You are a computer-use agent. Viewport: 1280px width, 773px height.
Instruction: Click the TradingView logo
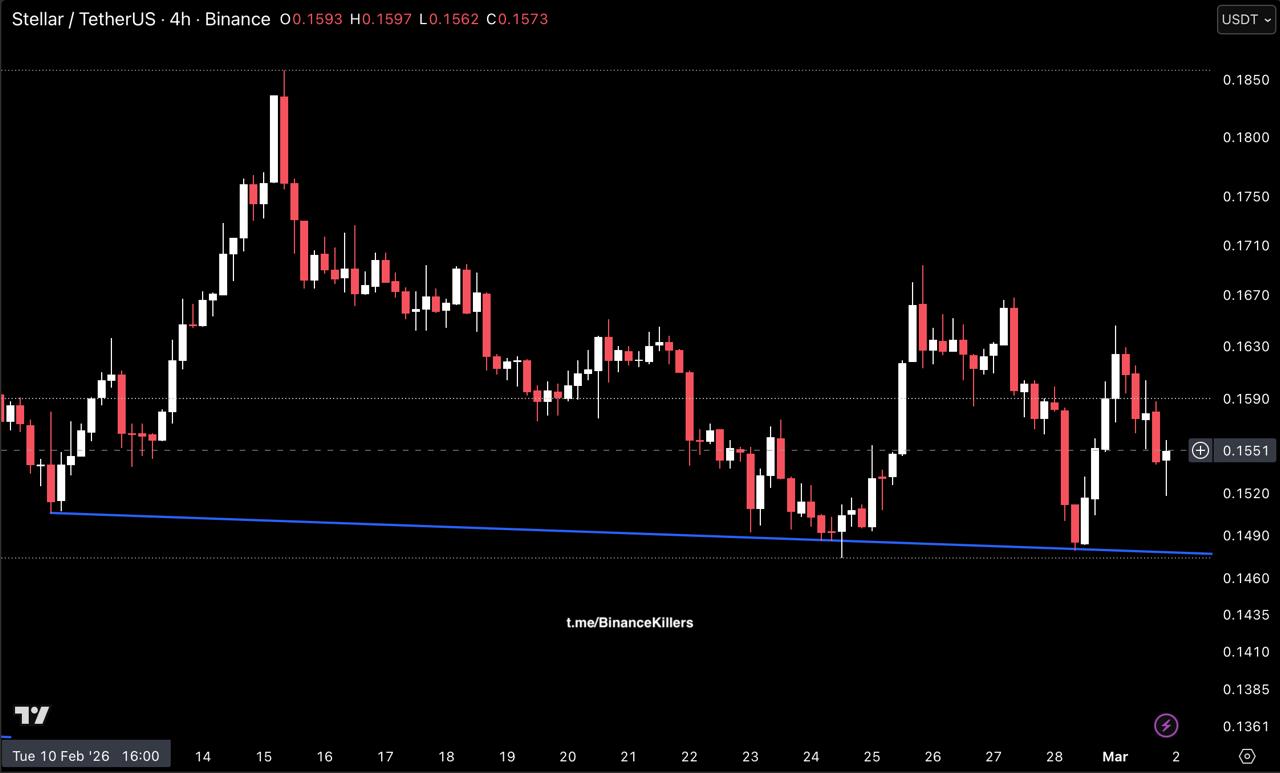(31, 716)
